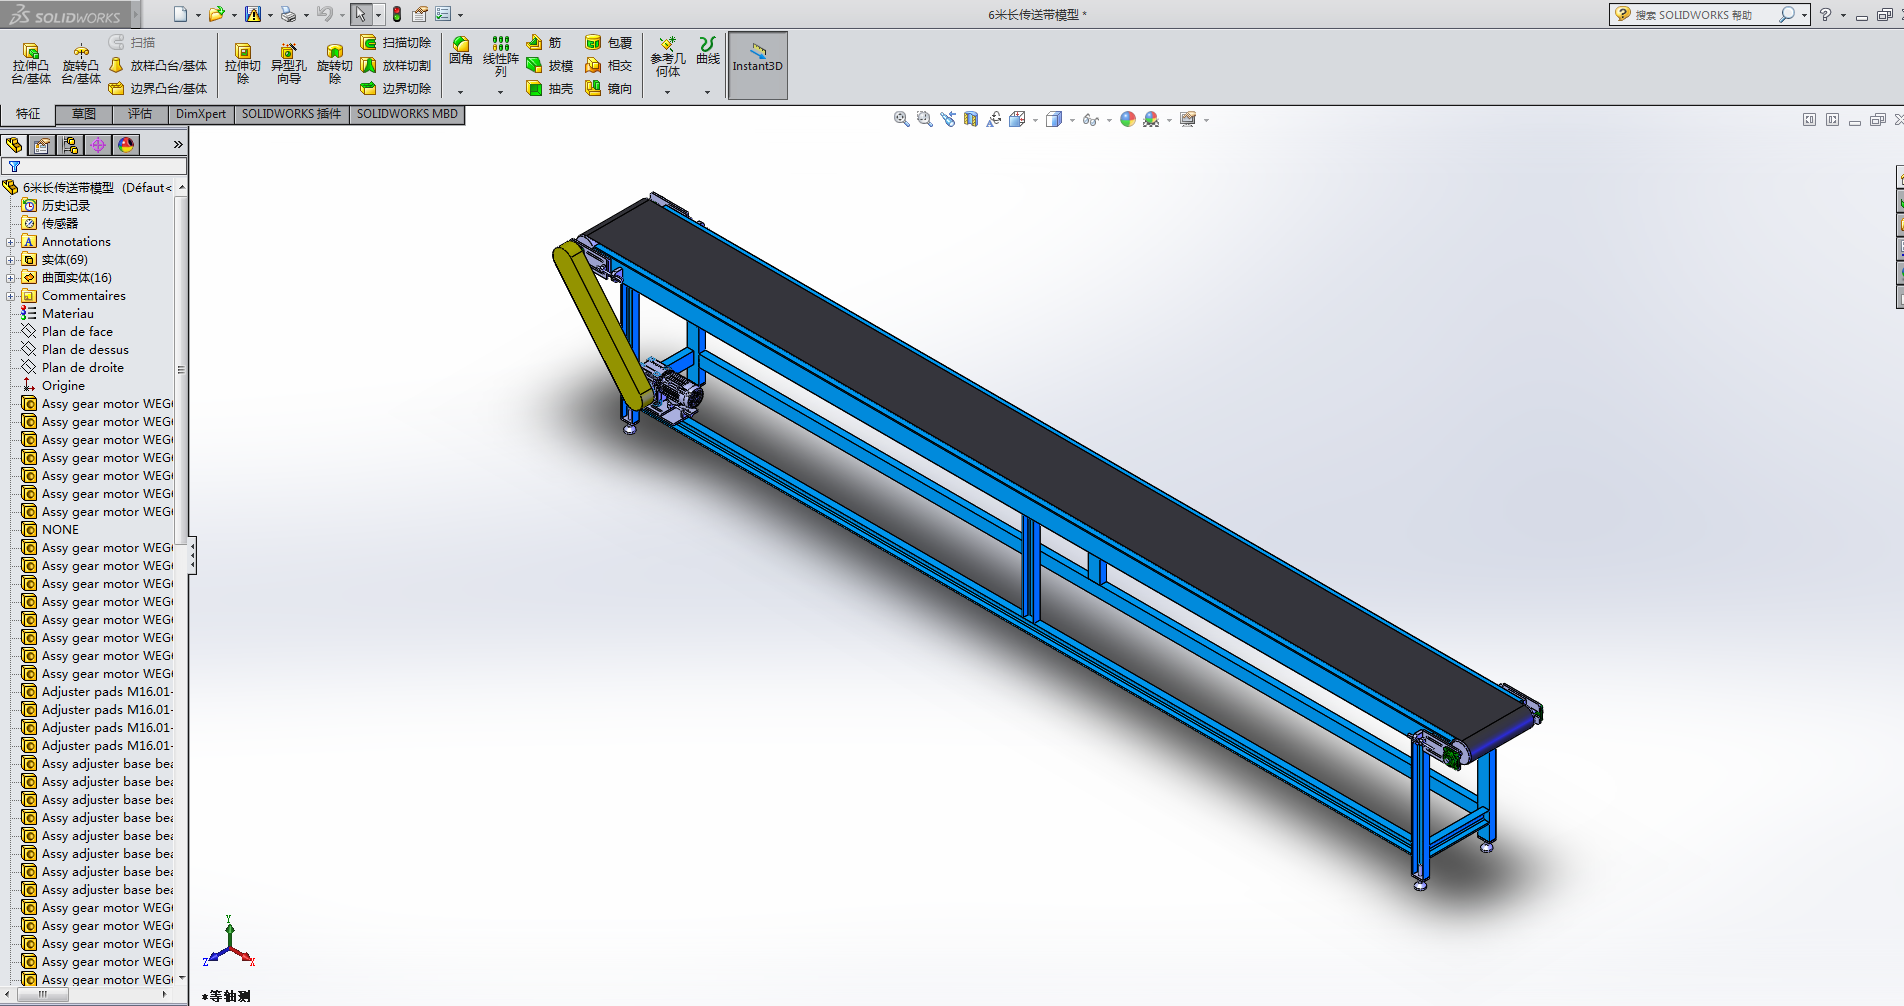The height and width of the screenshot is (1006, 1904).
Task: Click Previous View icon in view toolbar
Action: pyautogui.click(x=948, y=119)
